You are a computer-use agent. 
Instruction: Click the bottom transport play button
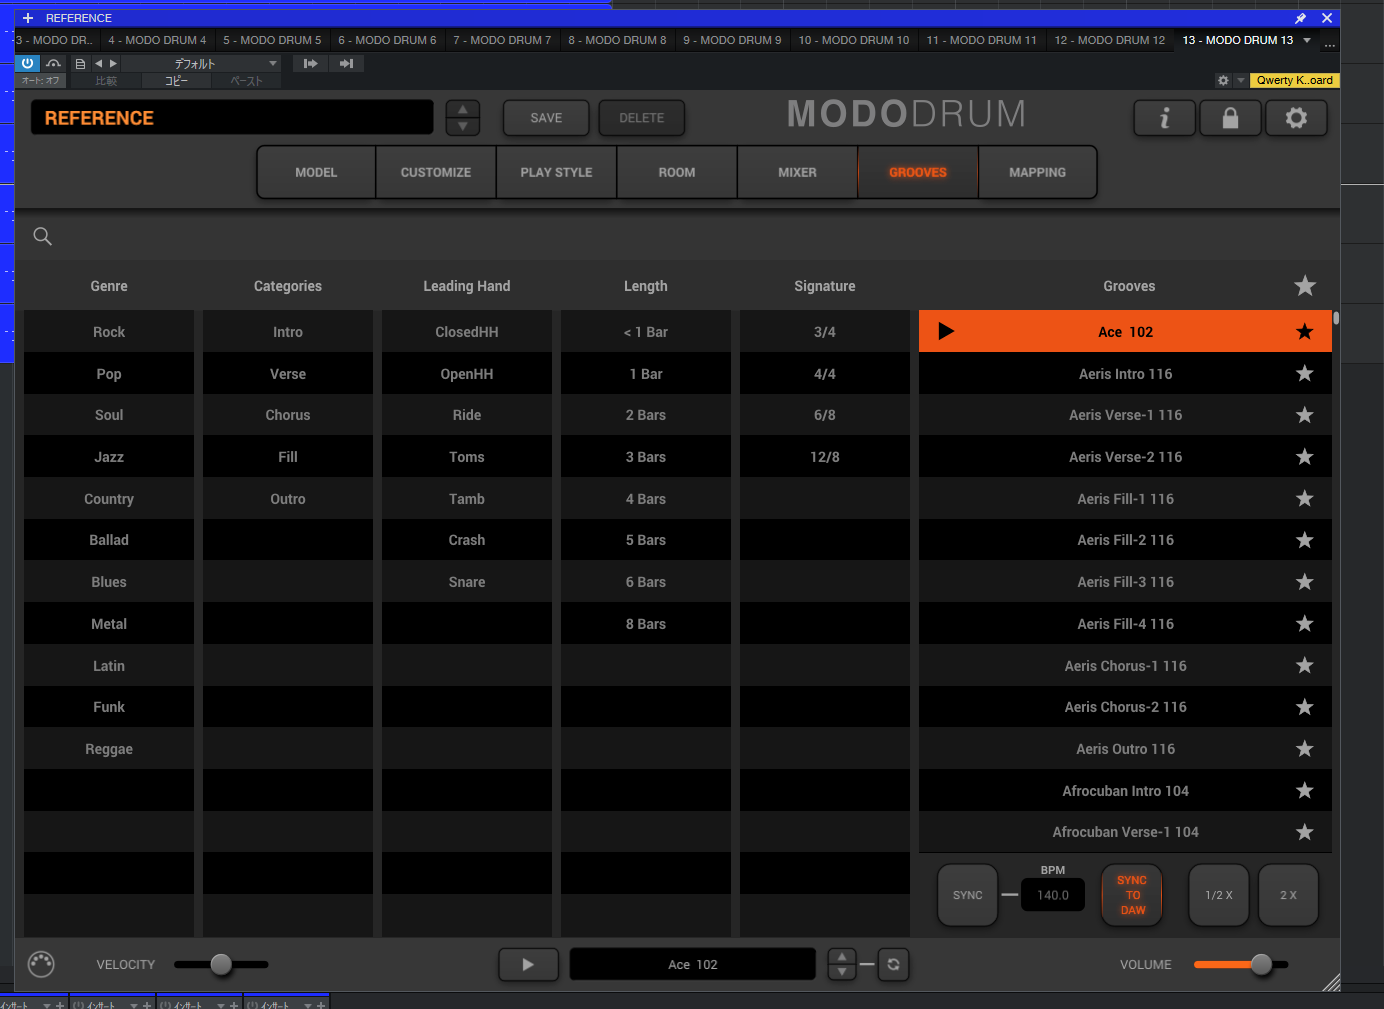(528, 964)
